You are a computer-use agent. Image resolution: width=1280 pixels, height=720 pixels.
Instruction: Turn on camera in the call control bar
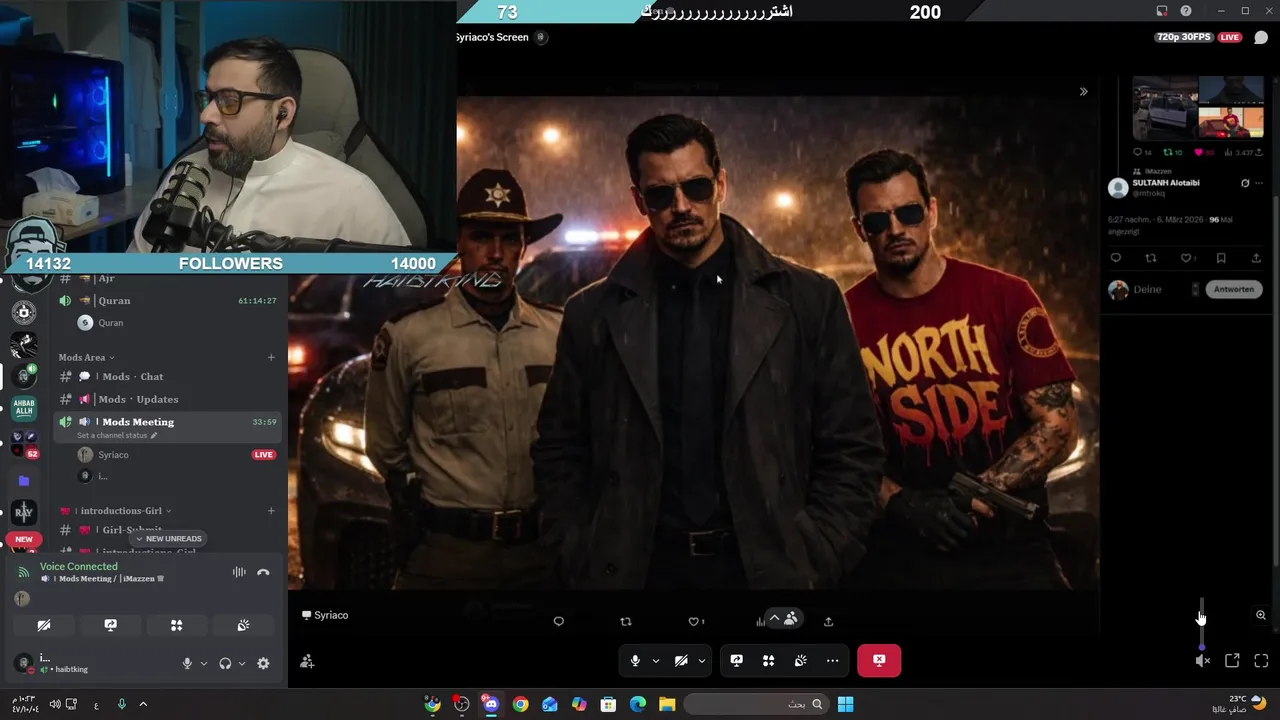(x=681, y=660)
